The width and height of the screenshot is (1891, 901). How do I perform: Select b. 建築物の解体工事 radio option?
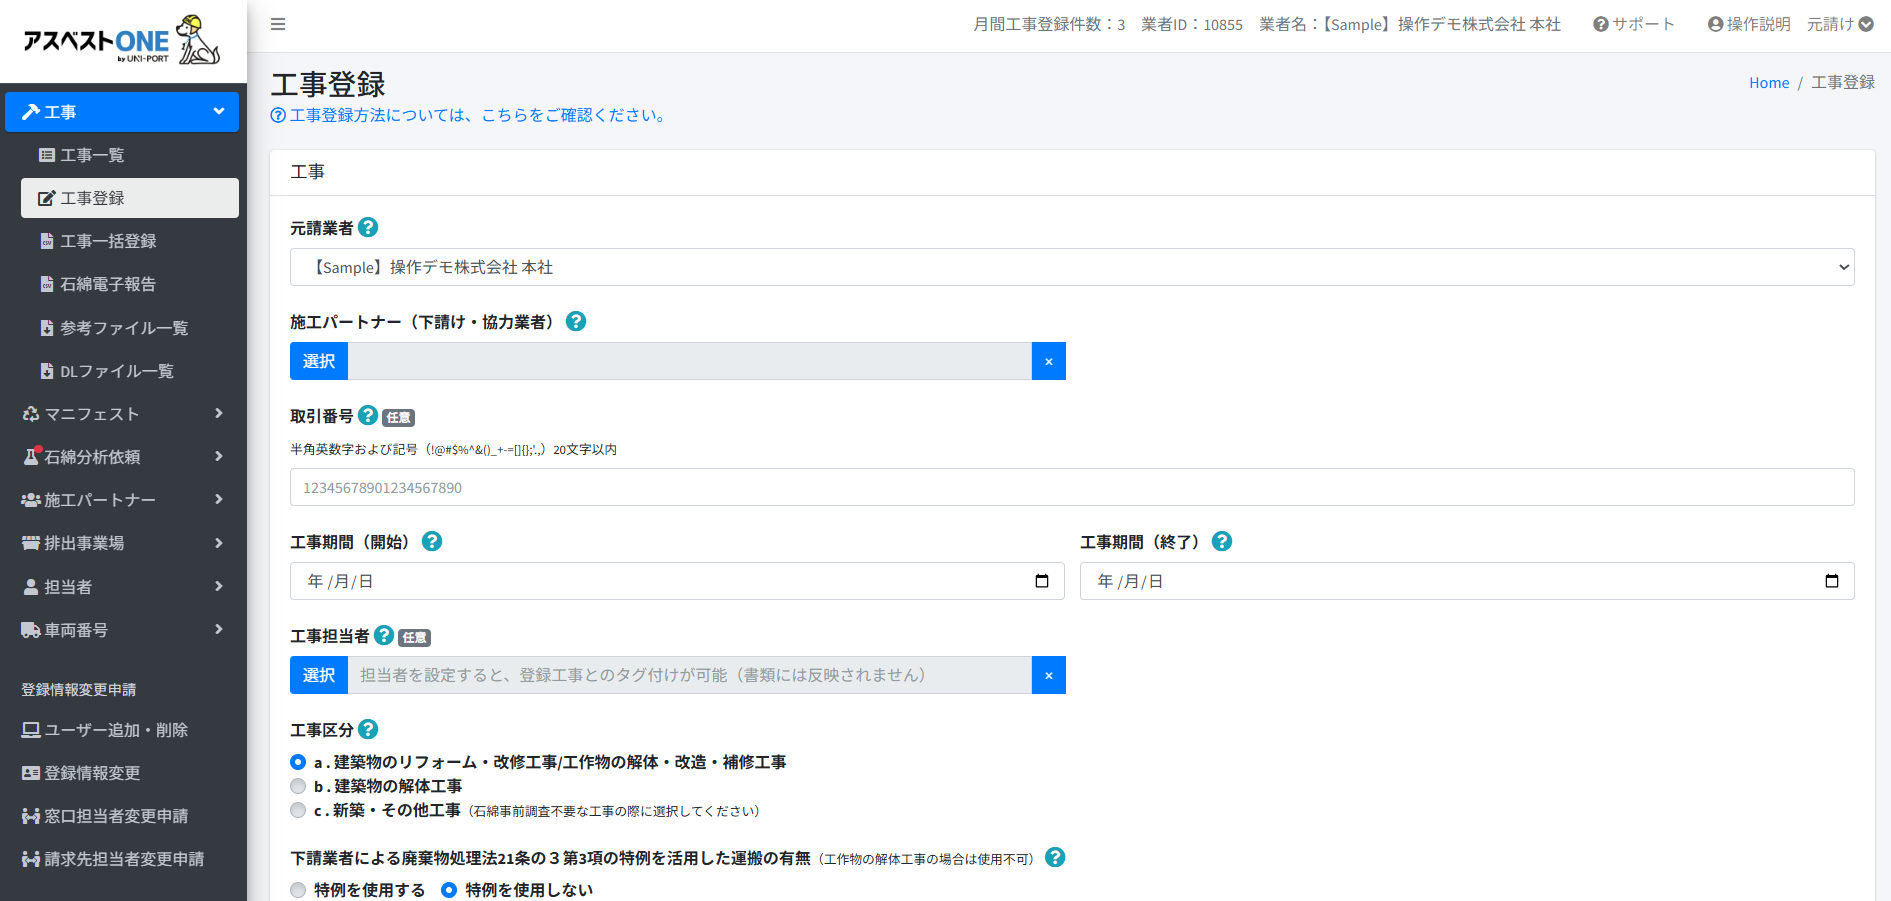point(298,786)
